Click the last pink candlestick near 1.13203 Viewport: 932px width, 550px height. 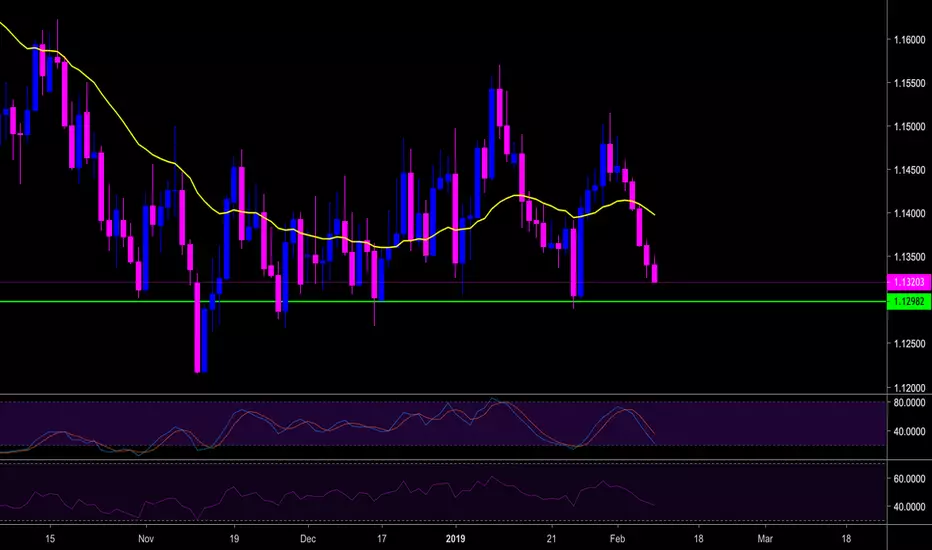coord(655,273)
